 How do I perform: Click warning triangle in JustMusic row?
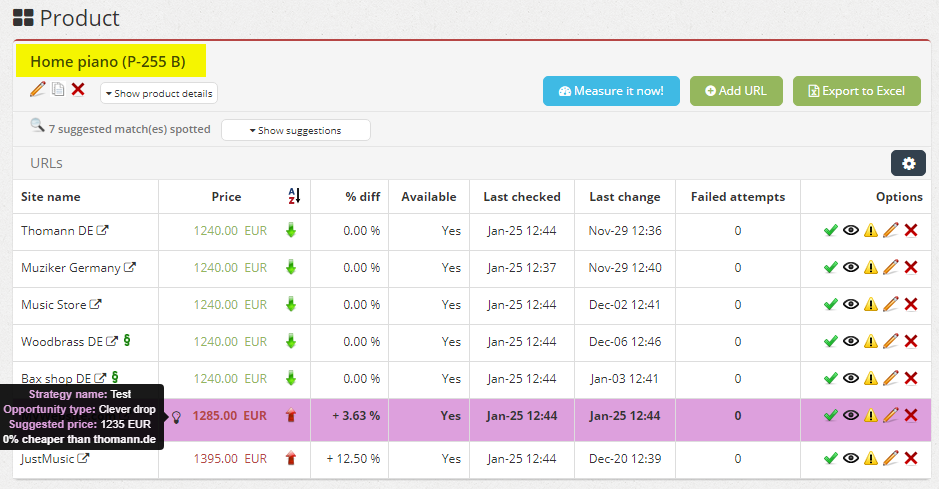[x=871, y=459]
